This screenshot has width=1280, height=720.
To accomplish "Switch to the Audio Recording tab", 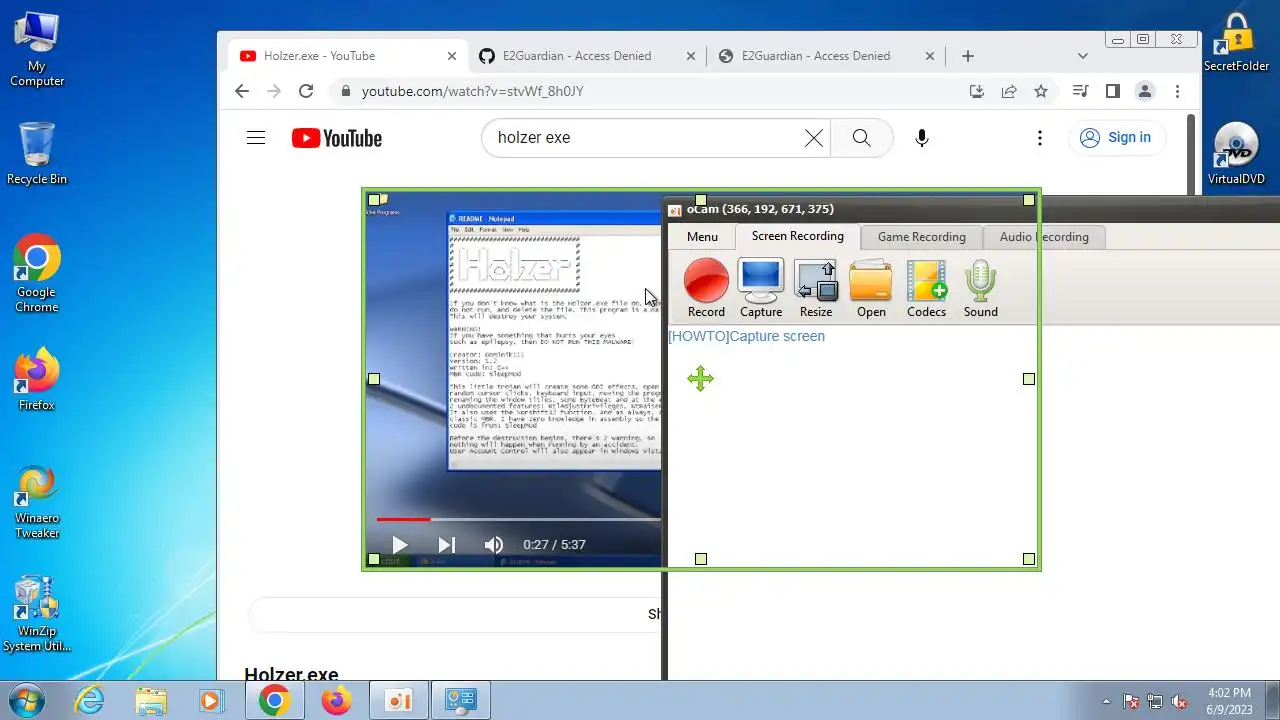I will [1044, 237].
